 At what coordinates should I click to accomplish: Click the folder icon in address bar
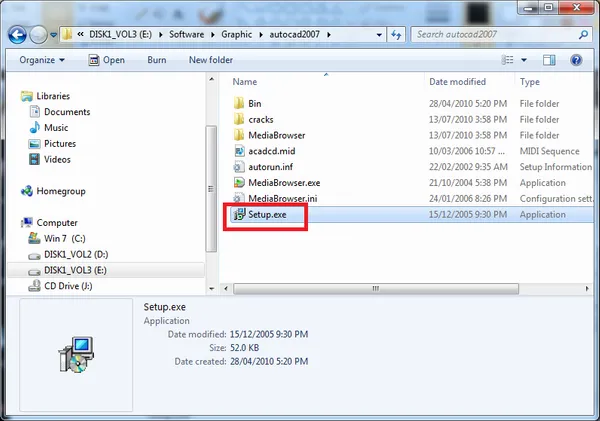67,34
